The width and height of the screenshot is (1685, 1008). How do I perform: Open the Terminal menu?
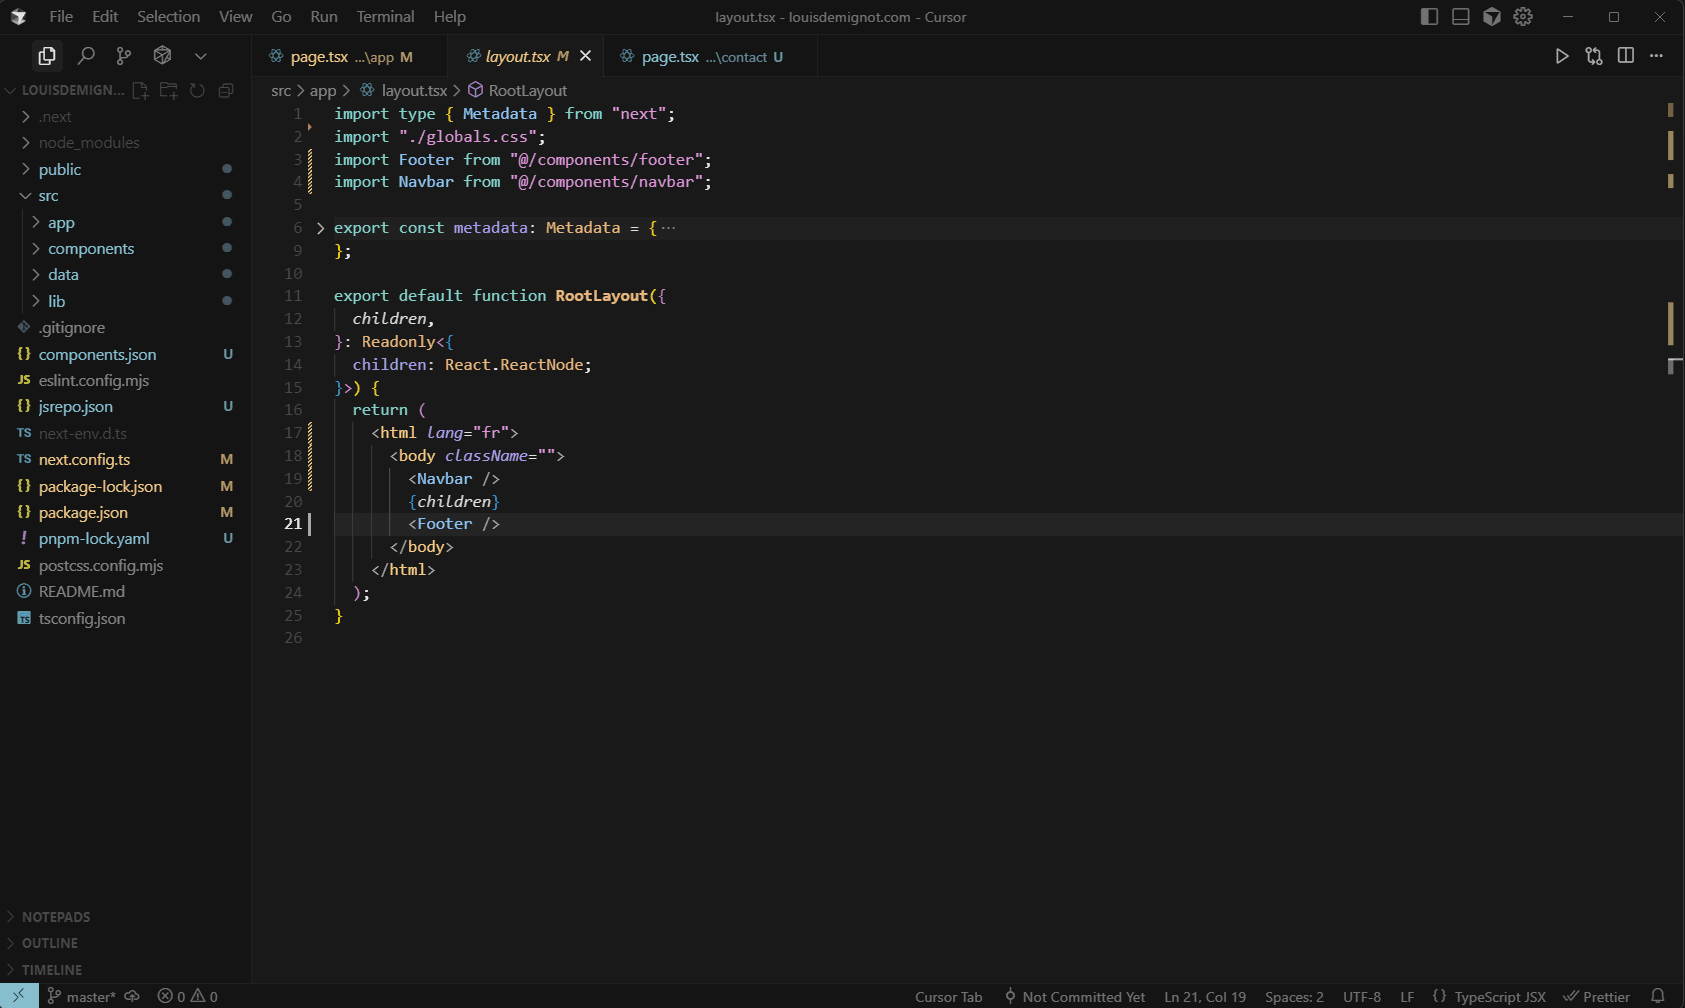(385, 17)
